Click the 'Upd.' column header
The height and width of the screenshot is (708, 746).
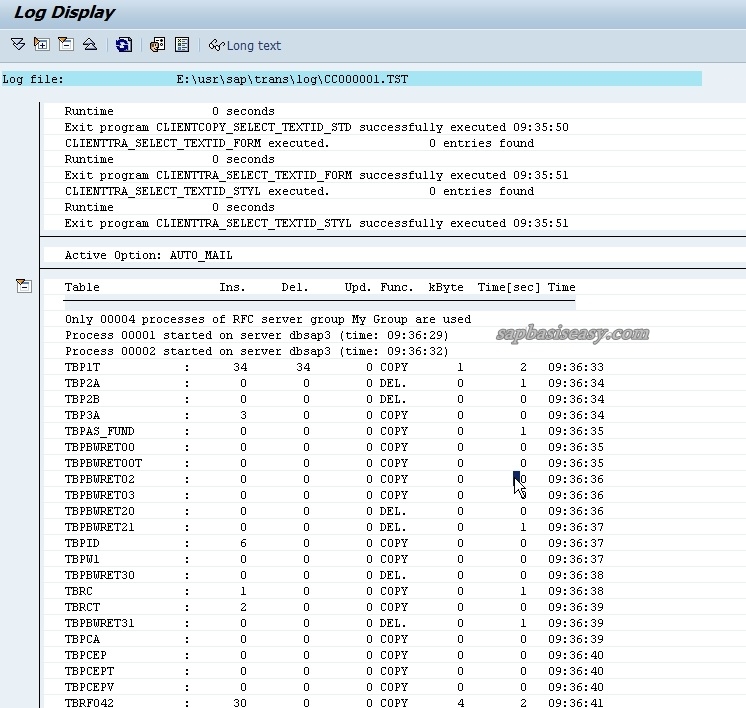point(358,287)
